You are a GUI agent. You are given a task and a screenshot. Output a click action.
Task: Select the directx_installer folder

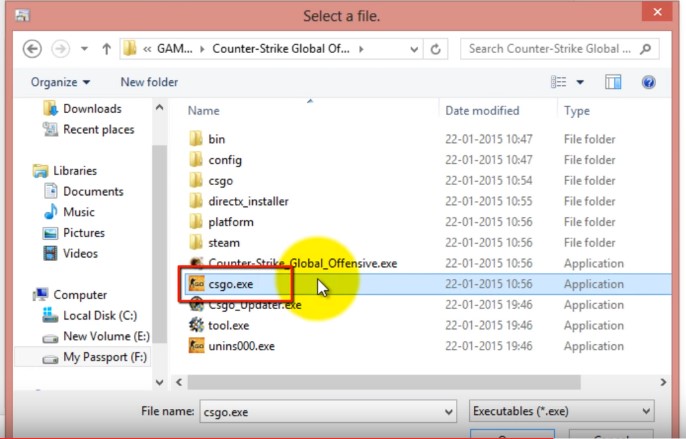click(248, 201)
